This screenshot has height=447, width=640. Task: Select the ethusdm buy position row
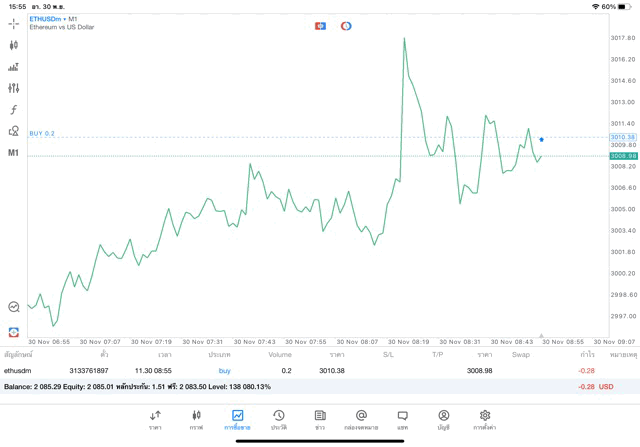[300, 370]
